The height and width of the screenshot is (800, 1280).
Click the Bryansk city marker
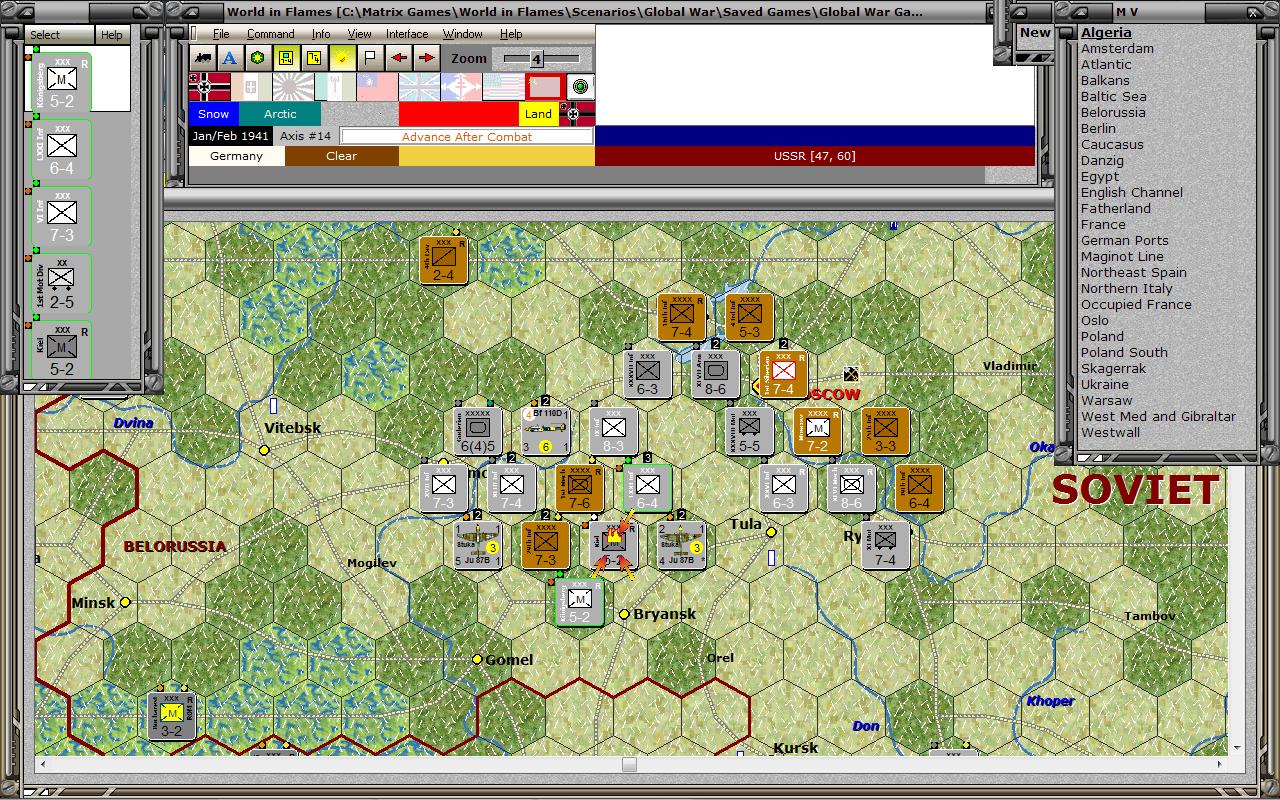click(x=624, y=614)
